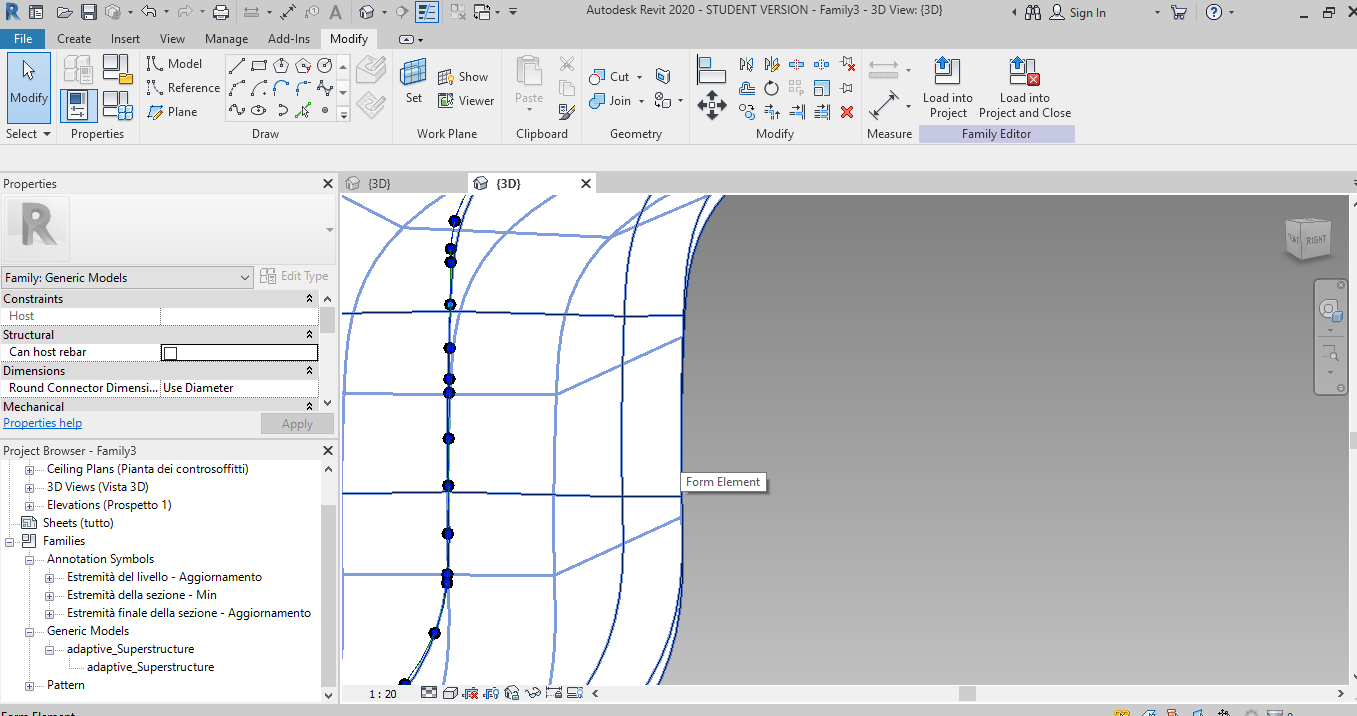Open the File menu
Image resolution: width=1357 pixels, height=716 pixels.
22,38
